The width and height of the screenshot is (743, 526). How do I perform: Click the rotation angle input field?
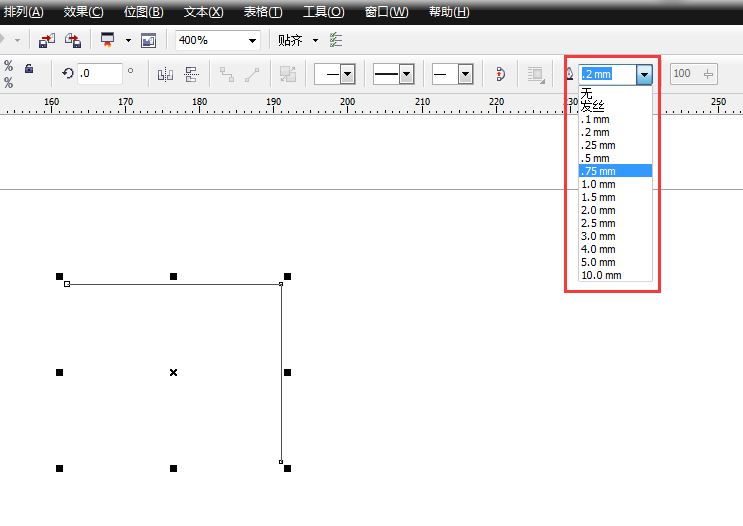(x=100, y=74)
